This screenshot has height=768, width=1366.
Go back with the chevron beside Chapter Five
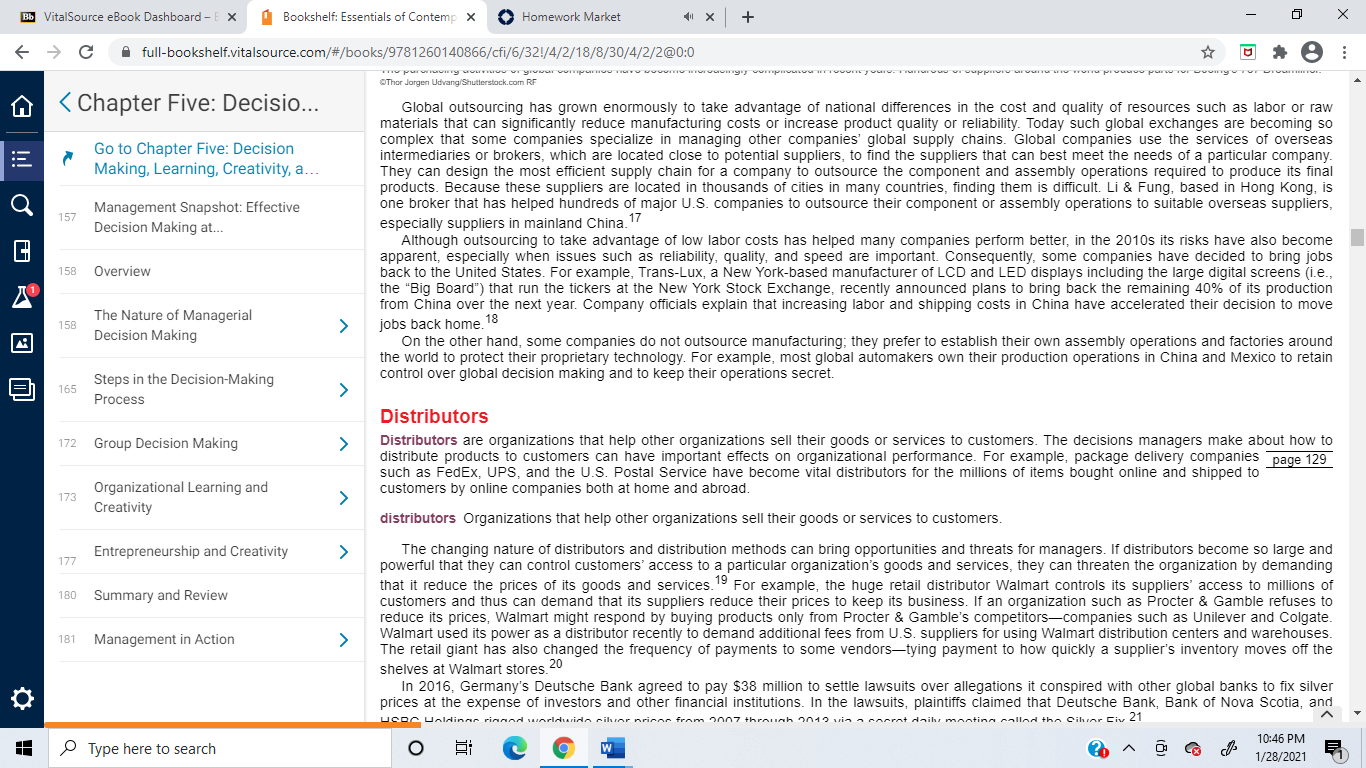[65, 102]
